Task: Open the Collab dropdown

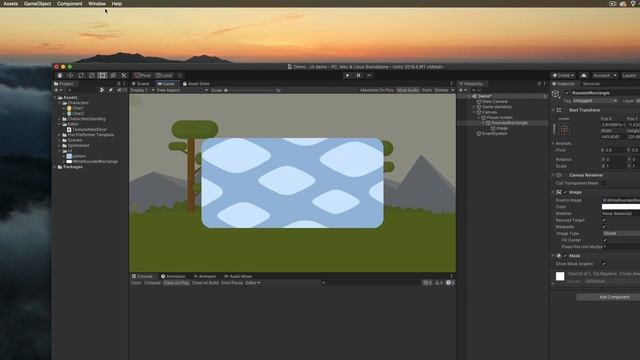Action: pyautogui.click(x=563, y=76)
